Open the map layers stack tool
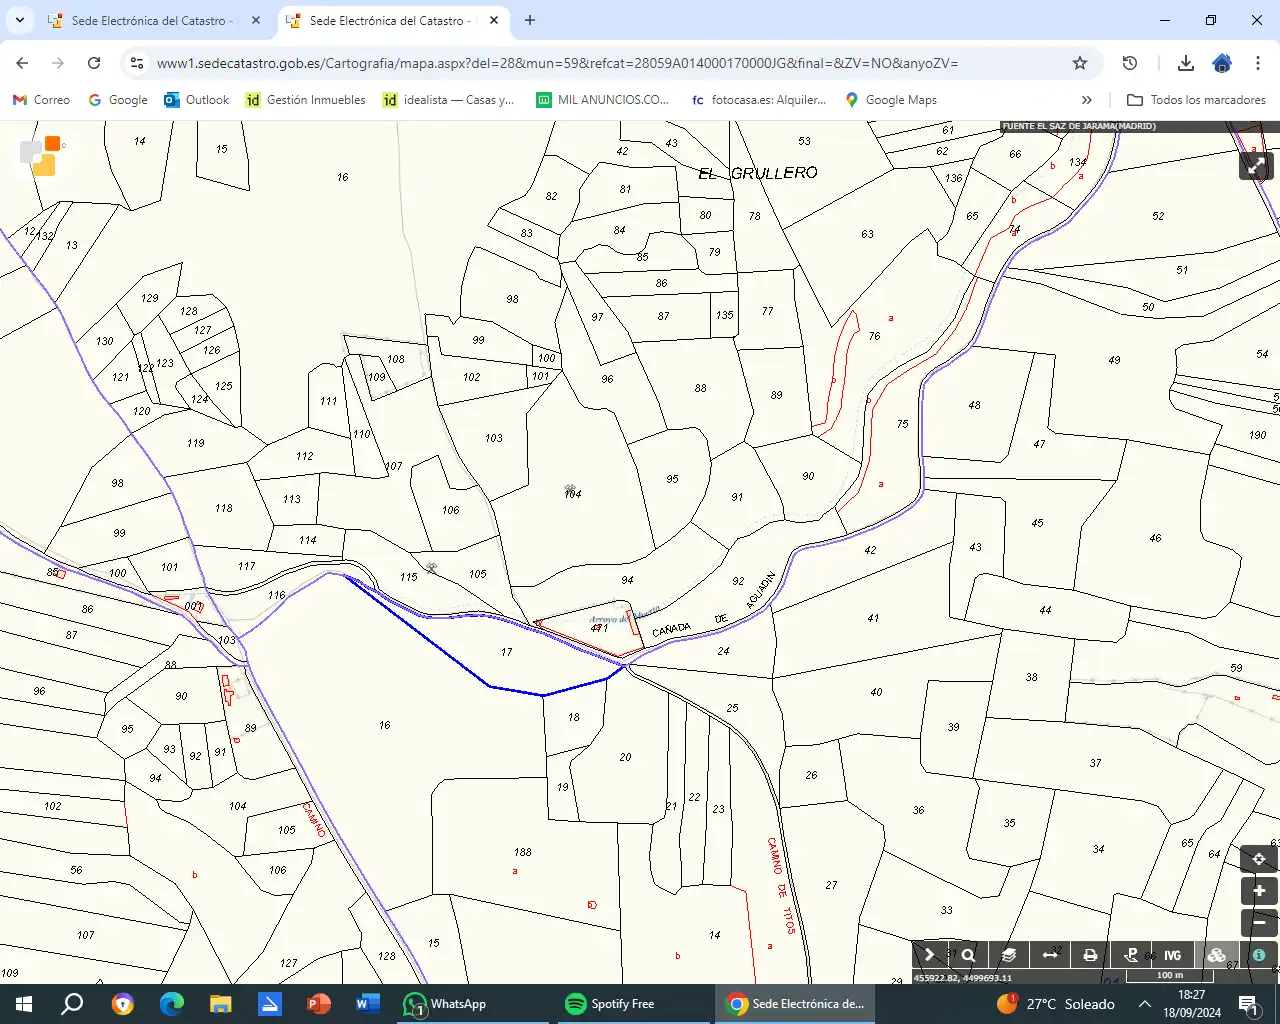1280x1024 pixels. pyautogui.click(x=1009, y=955)
